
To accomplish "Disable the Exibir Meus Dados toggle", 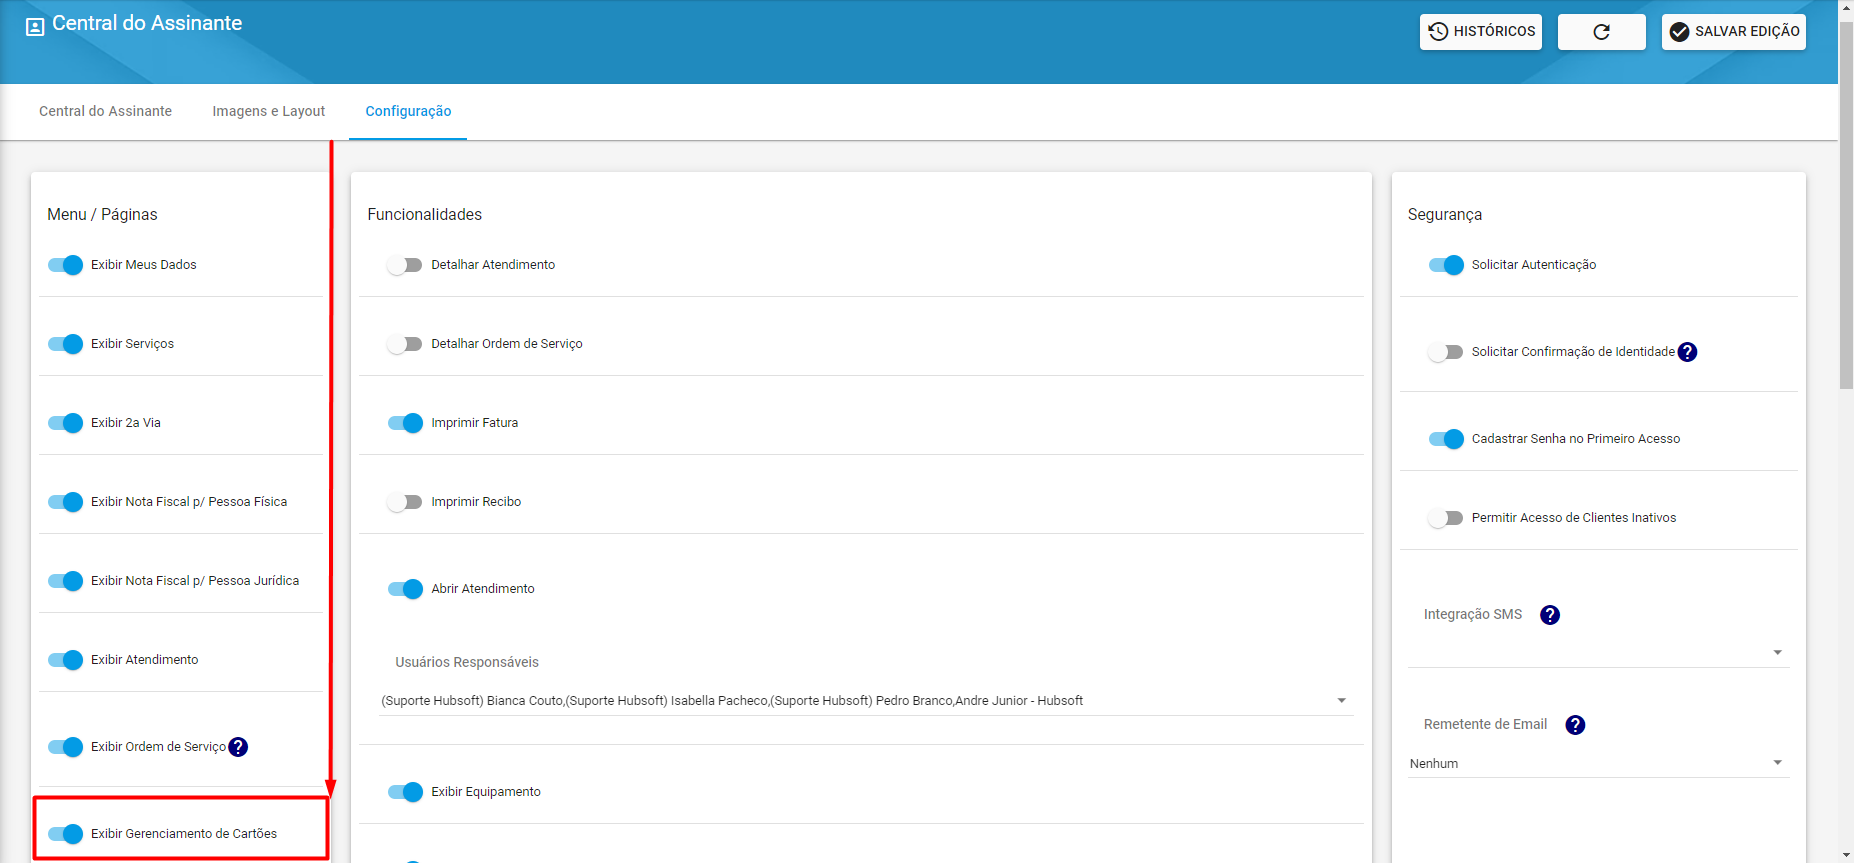I will 66,265.
